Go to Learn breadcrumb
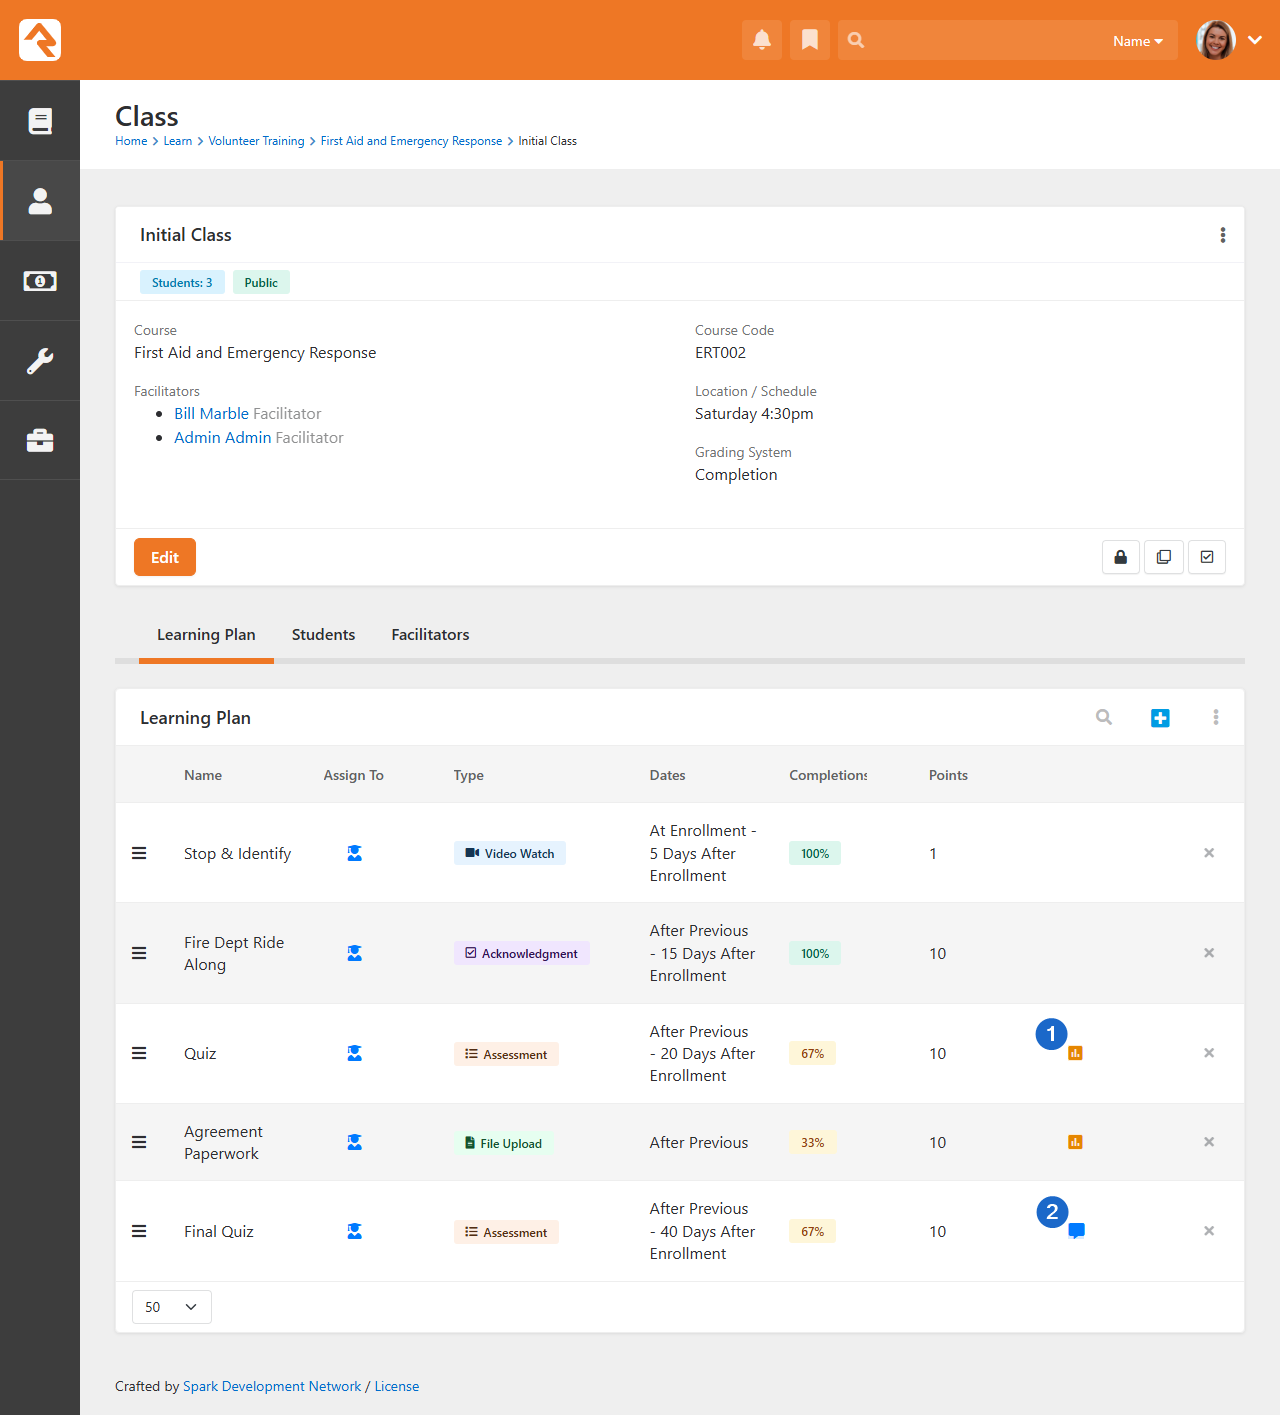 (178, 141)
